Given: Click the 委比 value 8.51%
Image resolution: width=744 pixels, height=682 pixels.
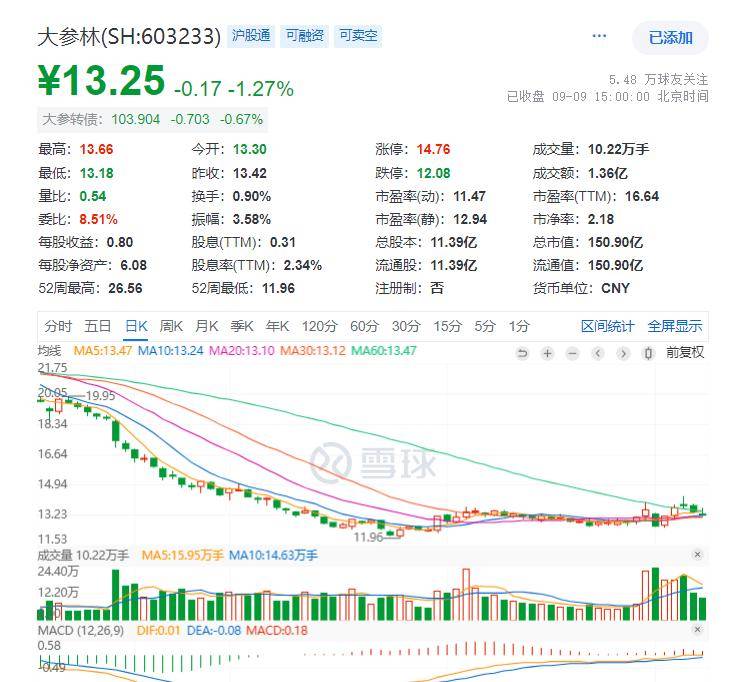Looking at the screenshot, I should click(x=98, y=219).
